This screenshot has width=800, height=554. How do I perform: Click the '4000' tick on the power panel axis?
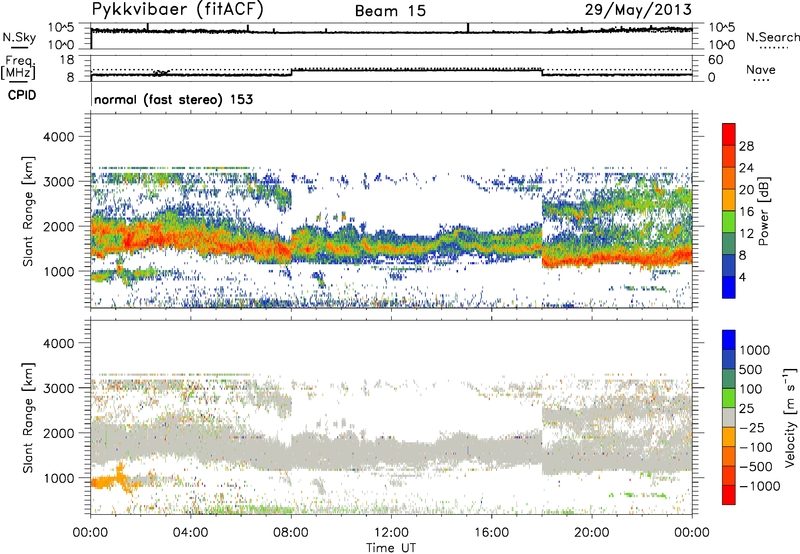point(58,137)
